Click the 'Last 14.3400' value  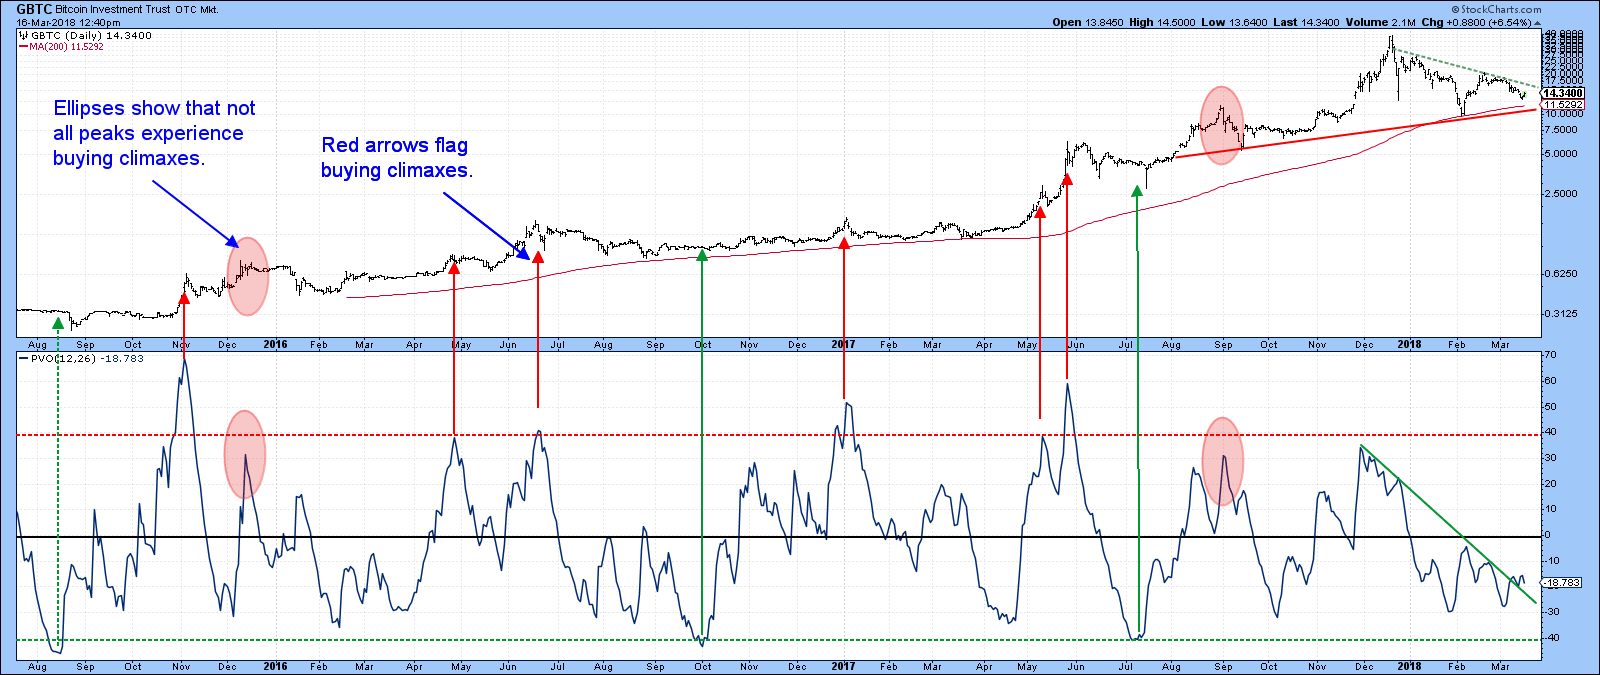point(1307,22)
